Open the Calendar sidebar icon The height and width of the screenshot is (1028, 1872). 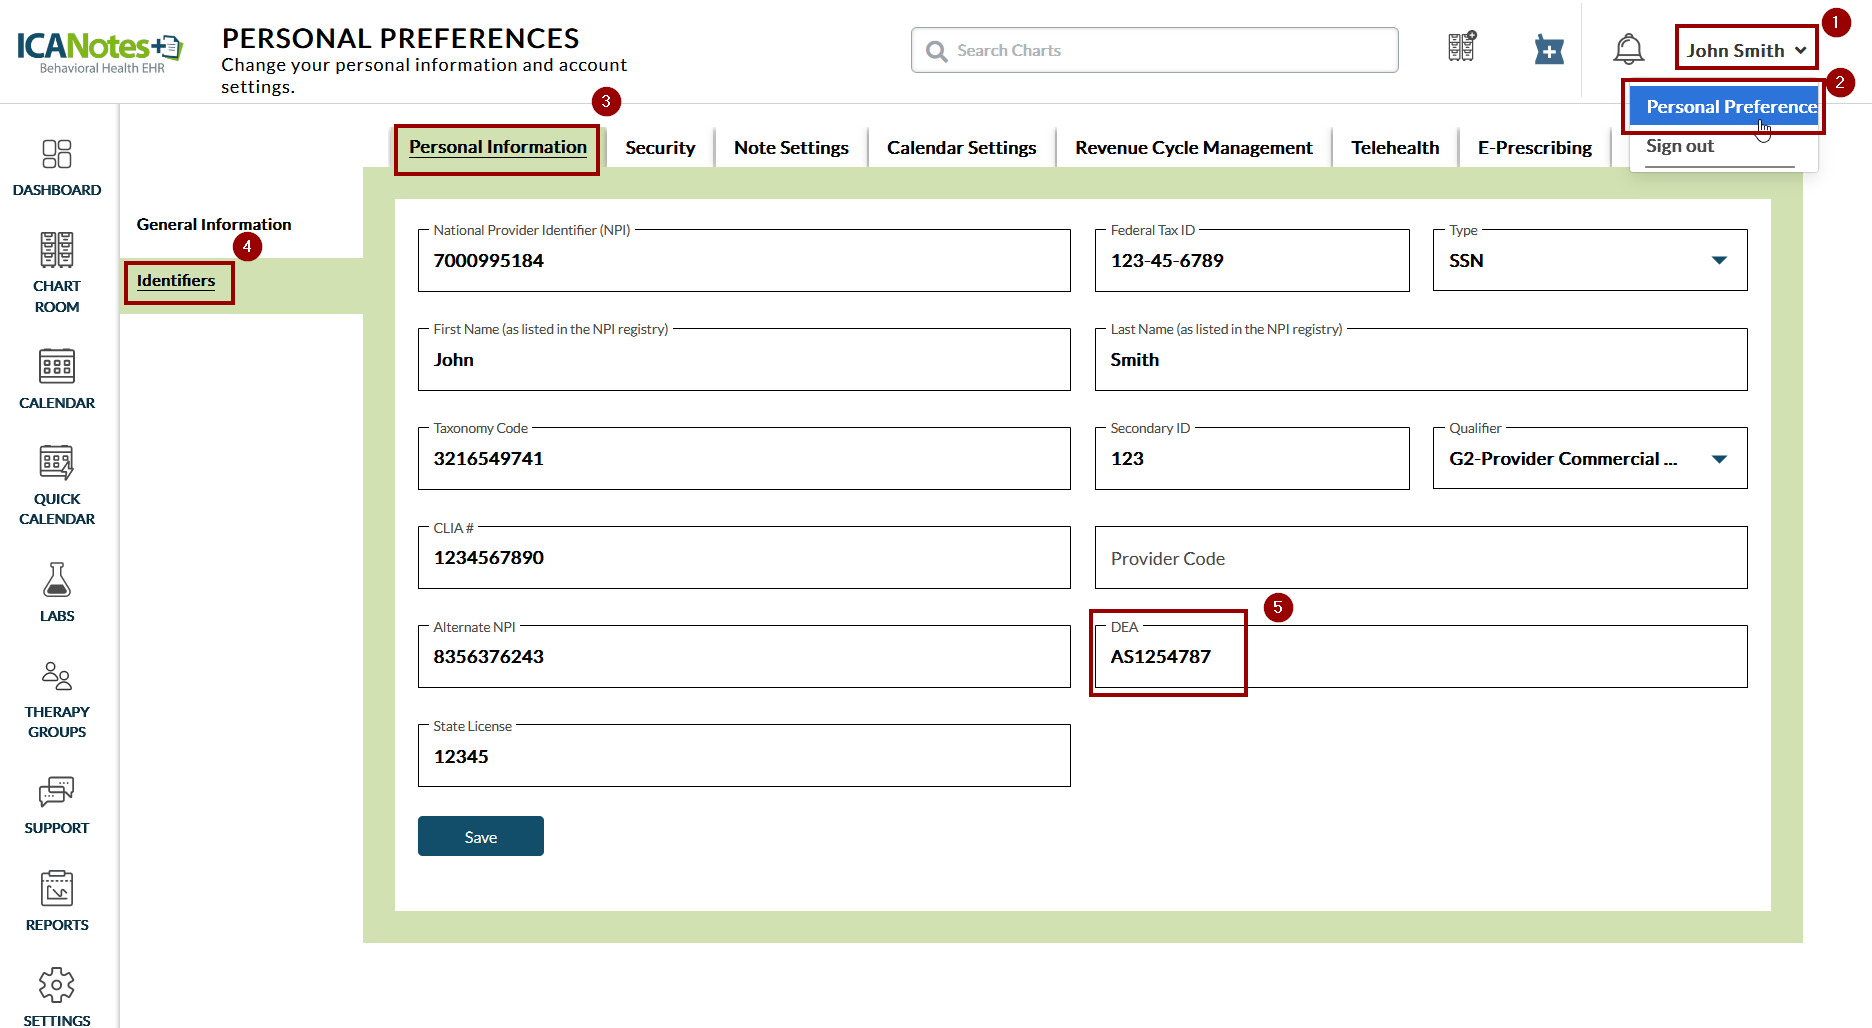point(57,378)
